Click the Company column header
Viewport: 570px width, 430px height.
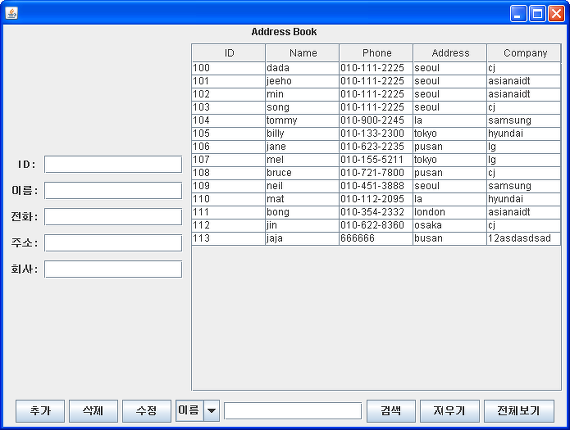coord(523,53)
